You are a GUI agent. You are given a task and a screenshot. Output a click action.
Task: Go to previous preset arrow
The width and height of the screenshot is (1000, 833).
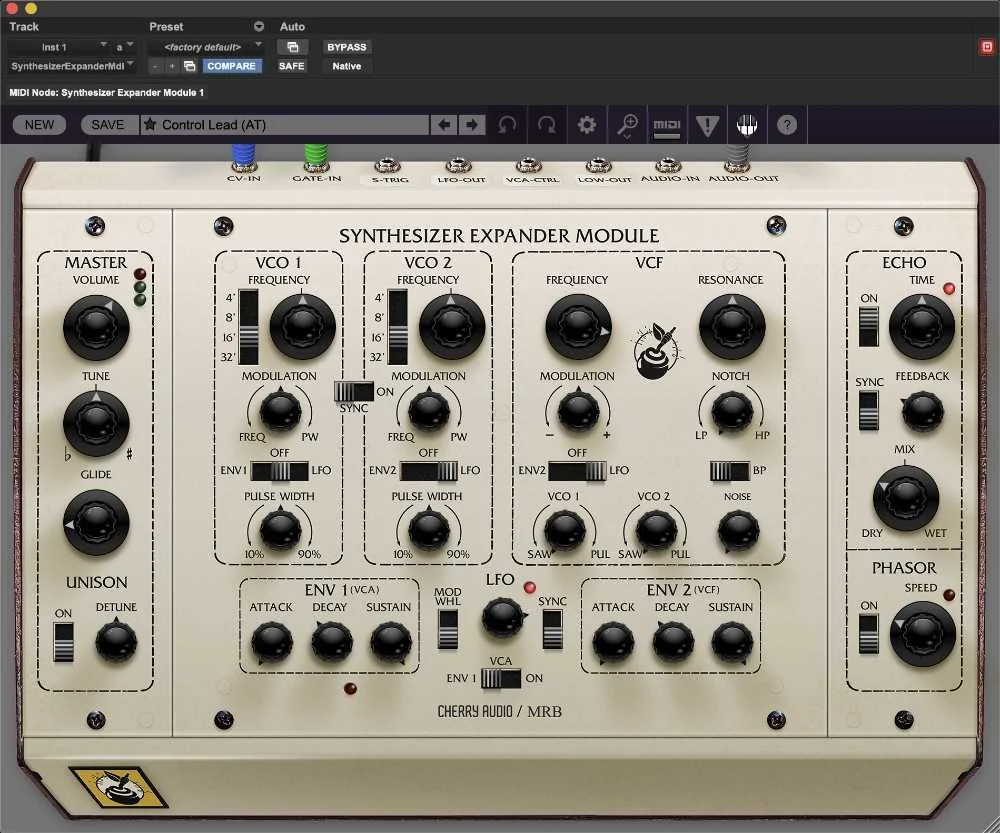click(445, 124)
